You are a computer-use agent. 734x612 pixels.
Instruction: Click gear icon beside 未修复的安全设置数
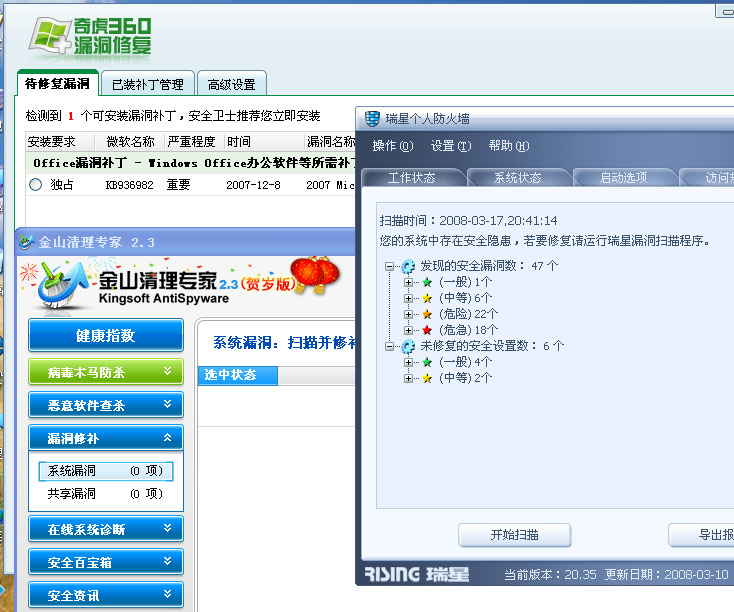408,346
